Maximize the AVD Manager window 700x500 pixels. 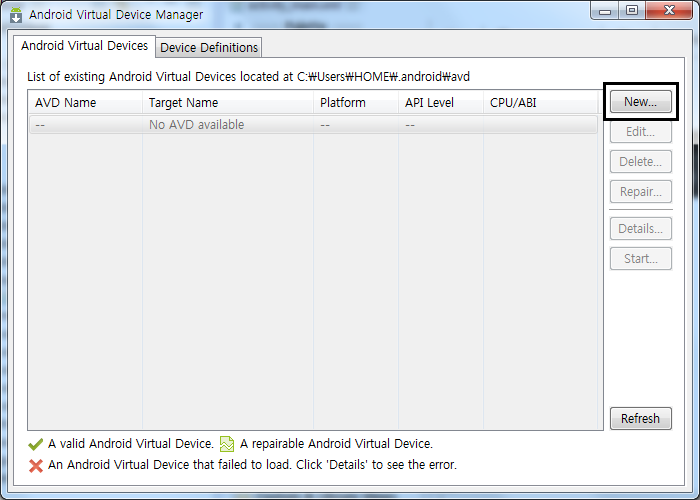[632, 11]
